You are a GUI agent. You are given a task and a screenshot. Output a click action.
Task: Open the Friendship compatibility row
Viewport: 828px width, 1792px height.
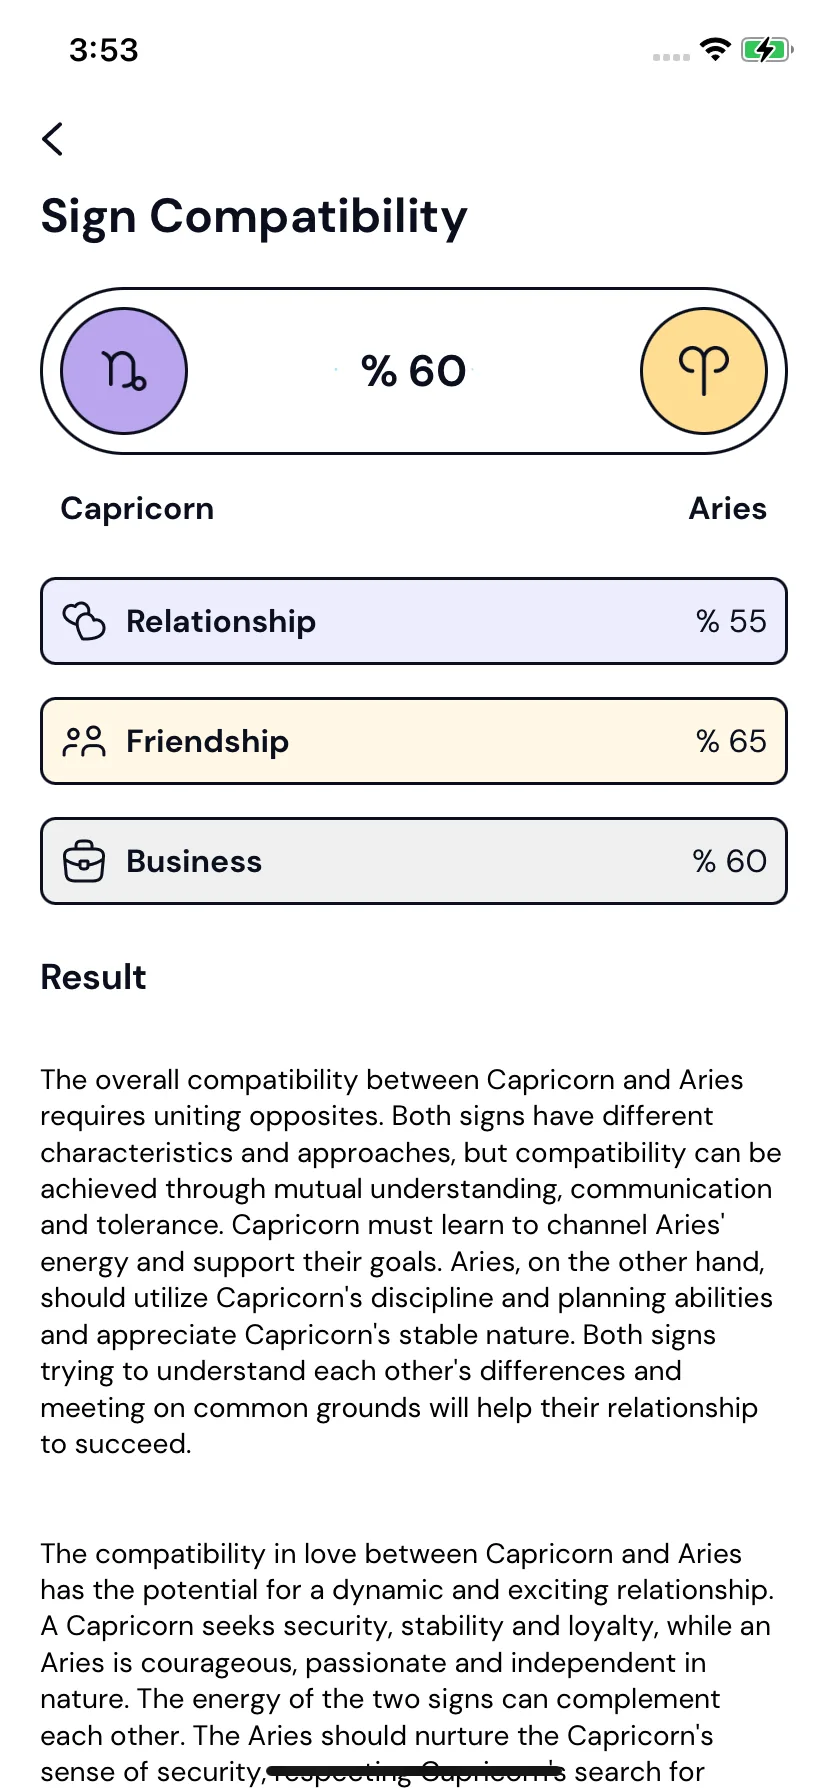point(414,741)
